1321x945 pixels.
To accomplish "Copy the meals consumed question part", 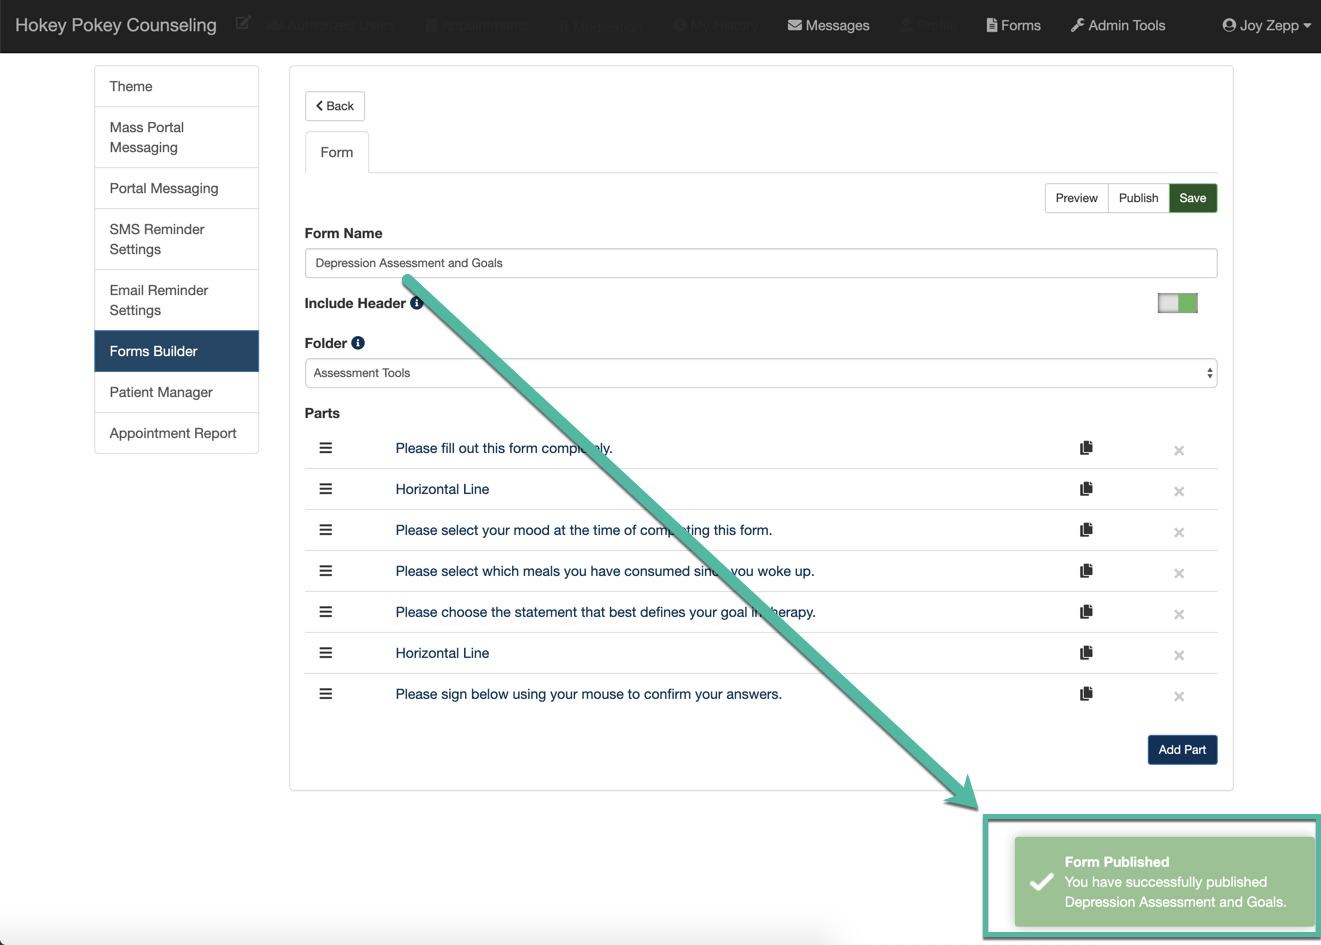I will click(x=1086, y=571).
